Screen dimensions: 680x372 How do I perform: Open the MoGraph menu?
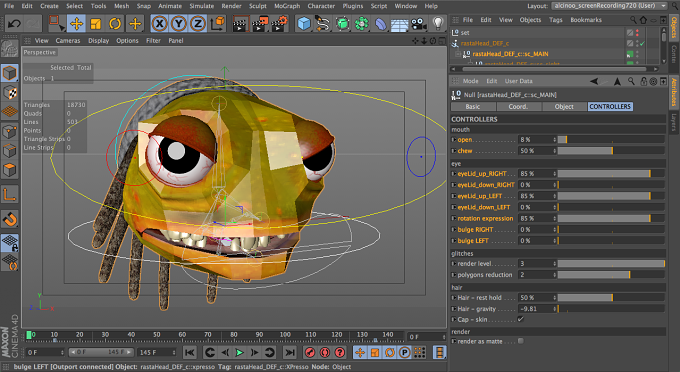(x=287, y=6)
